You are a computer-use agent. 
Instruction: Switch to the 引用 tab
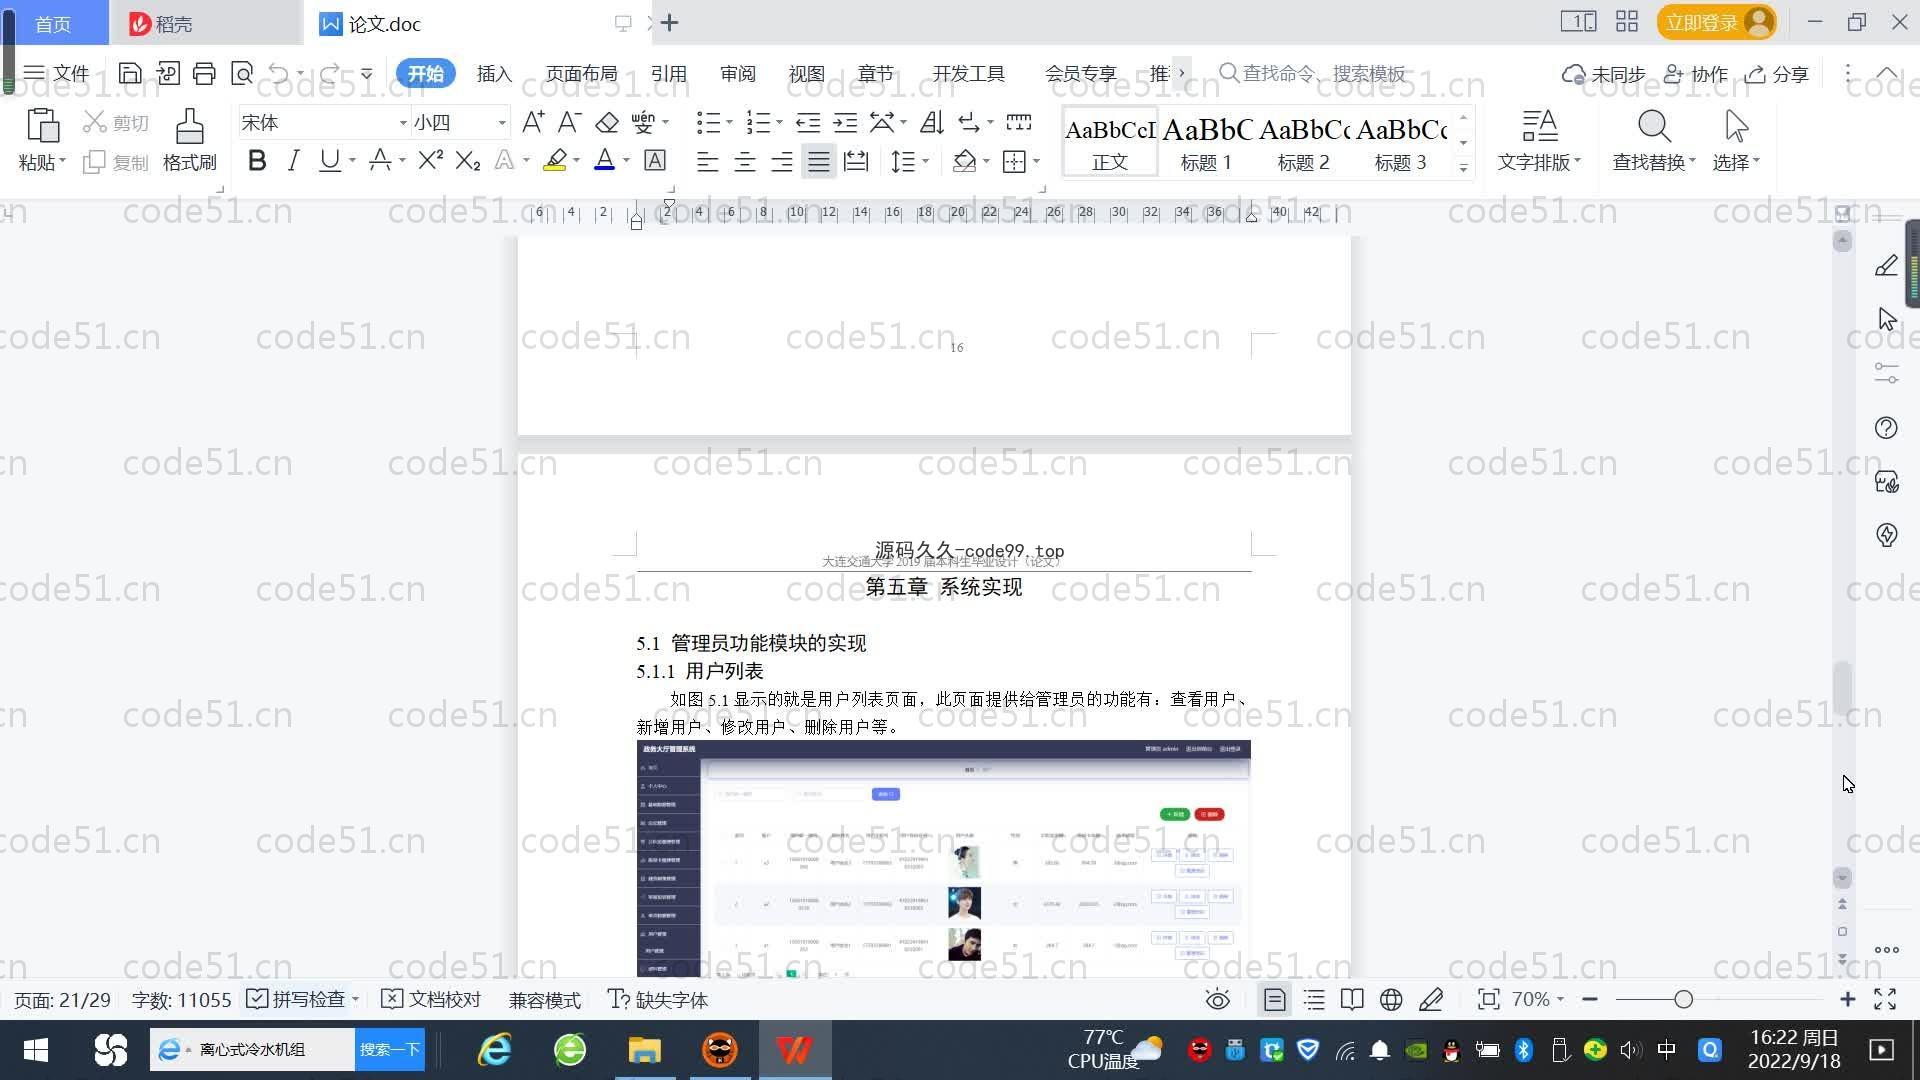669,74
